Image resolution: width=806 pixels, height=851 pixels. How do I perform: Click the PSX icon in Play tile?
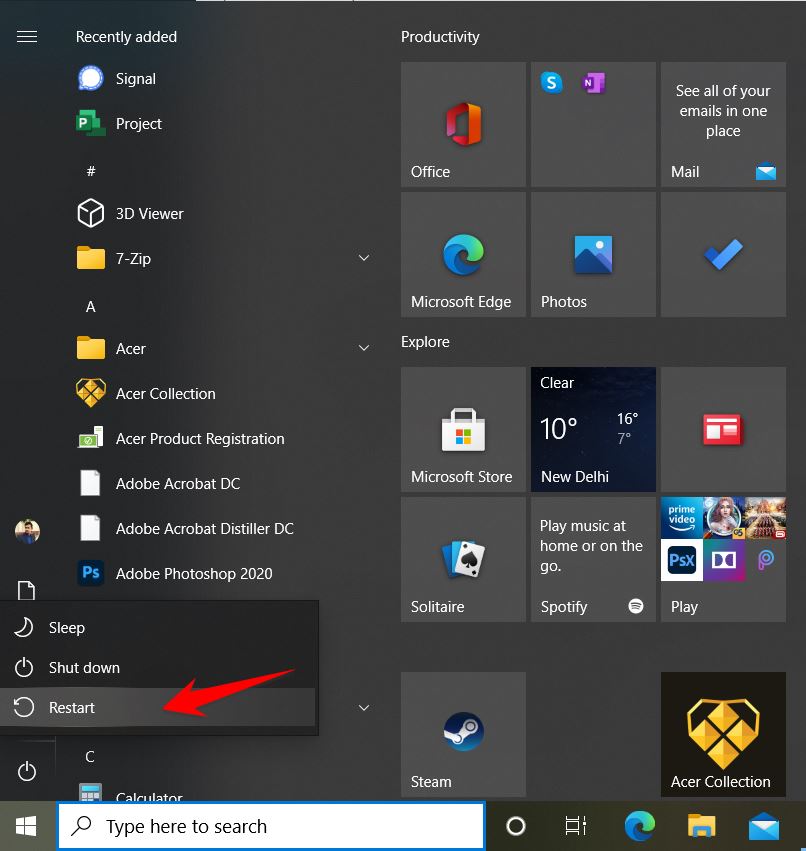[682, 560]
